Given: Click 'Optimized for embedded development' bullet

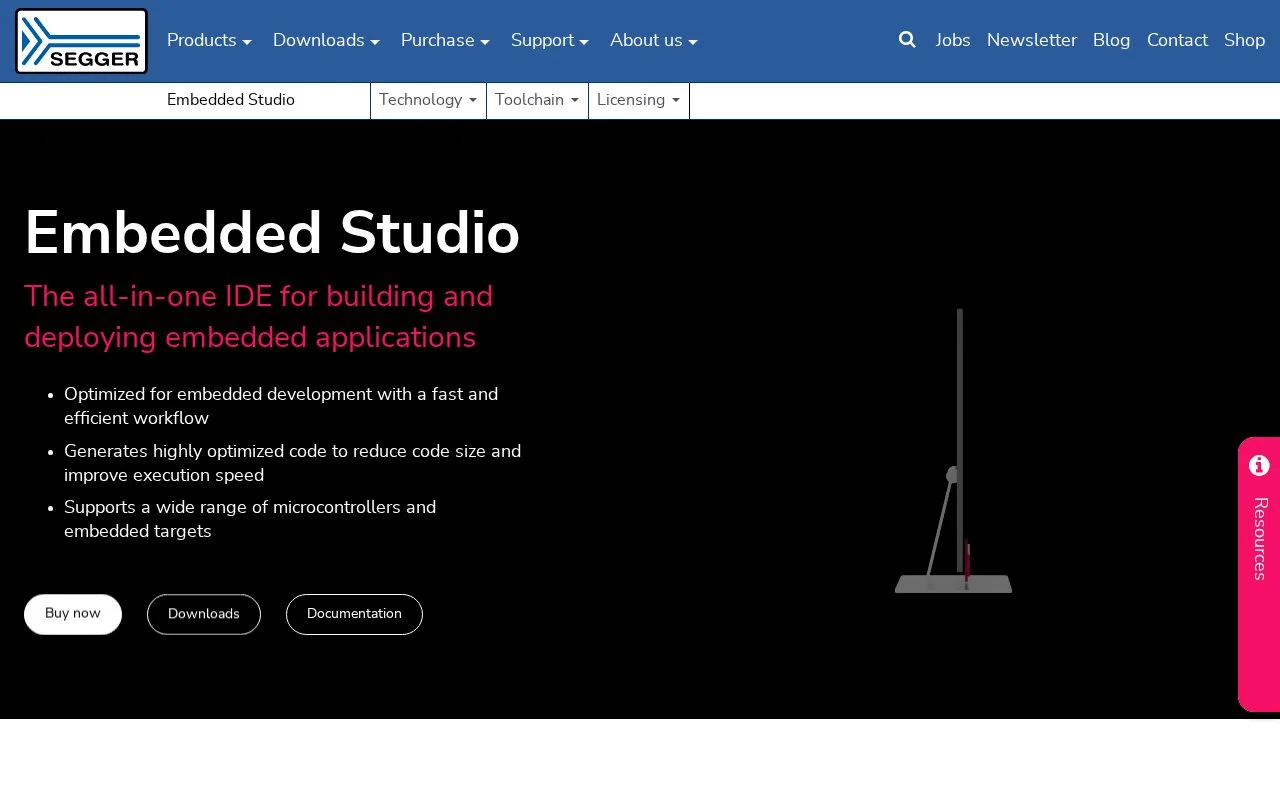Looking at the screenshot, I should (281, 406).
